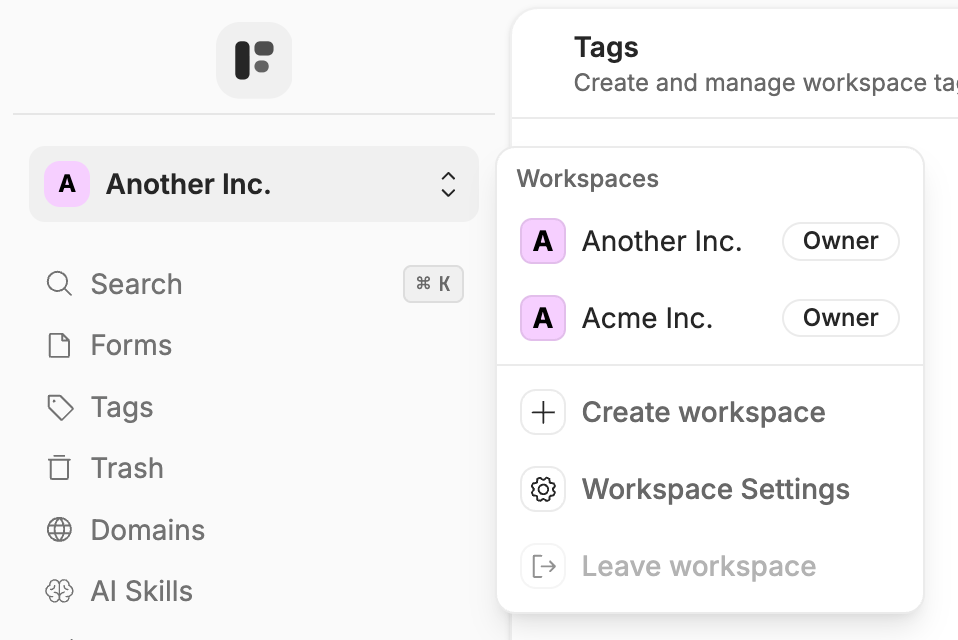The image size is (958, 640).
Task: Click the up-down chevrons in workspace switcher
Action: tap(448, 184)
